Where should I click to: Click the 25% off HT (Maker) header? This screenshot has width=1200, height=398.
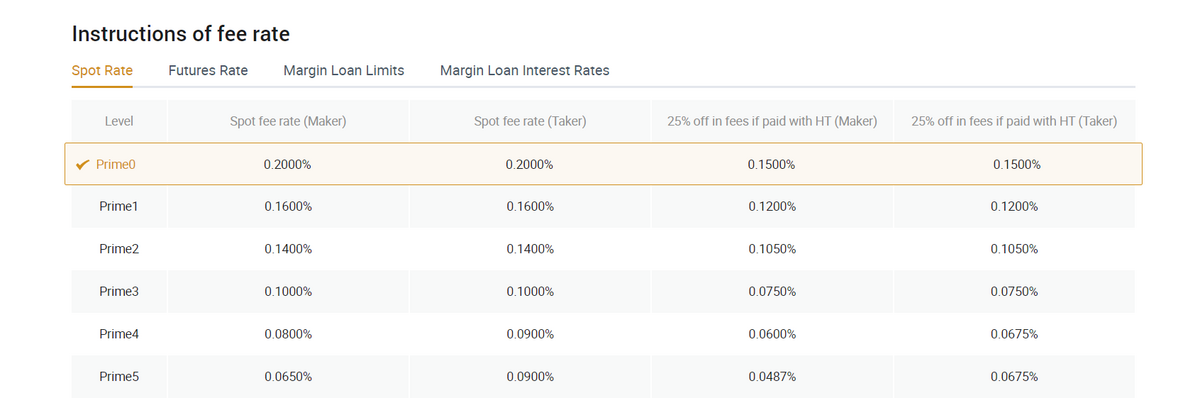[x=772, y=121]
